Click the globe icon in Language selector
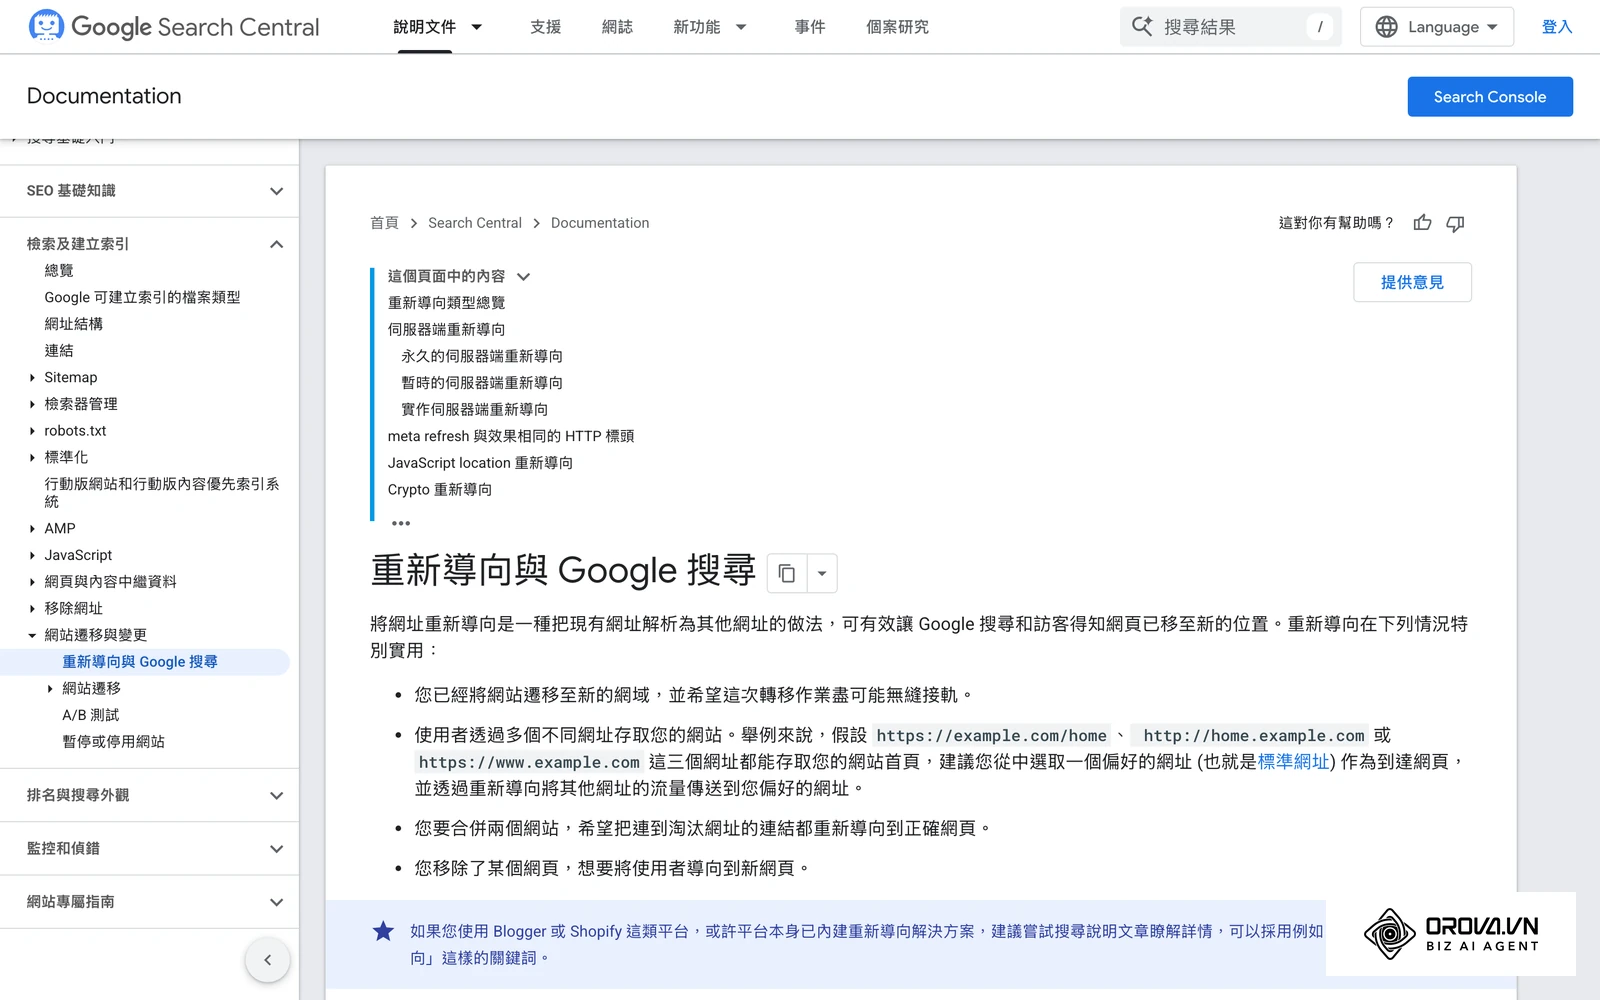The height and width of the screenshot is (1000, 1600). (1386, 27)
